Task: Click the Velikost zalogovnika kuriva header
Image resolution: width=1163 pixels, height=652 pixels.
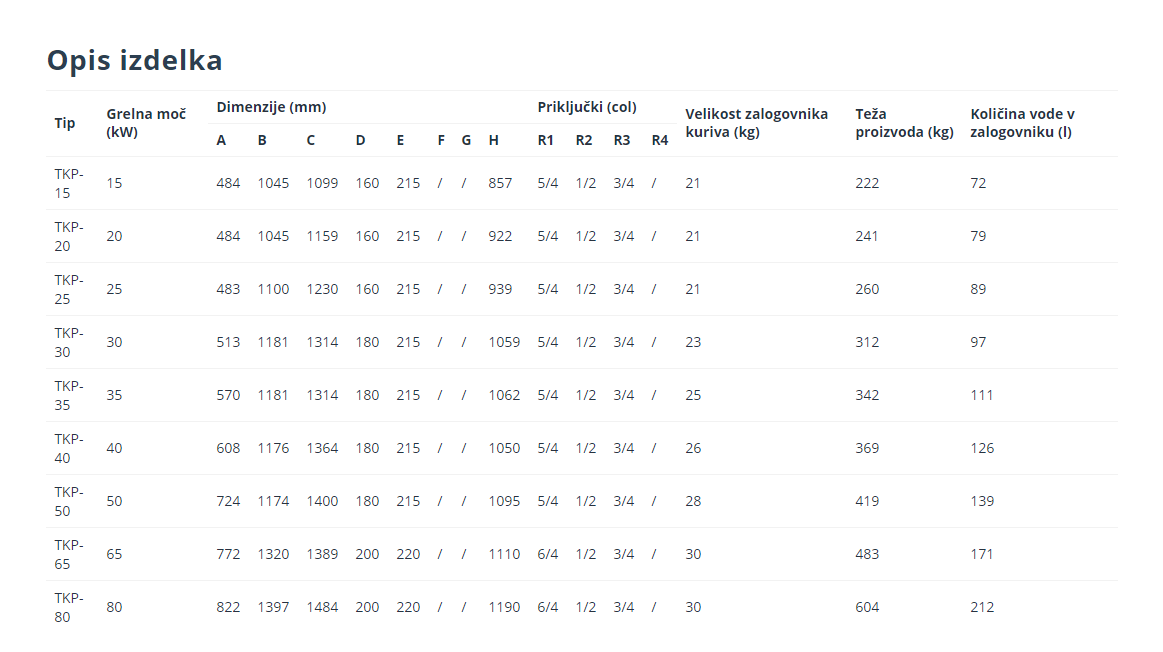Action: (x=756, y=123)
